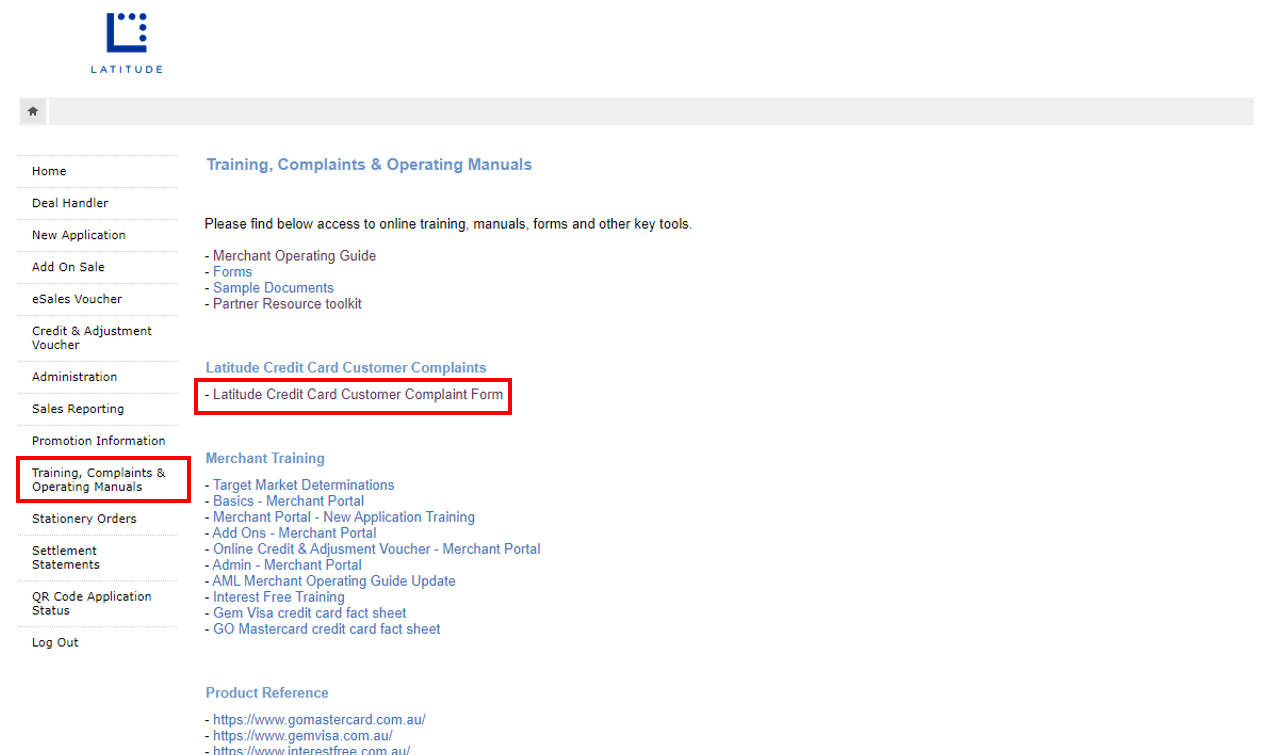Open Gem Visa credit card fact sheet
The width and height of the screenshot is (1261, 755).
pyautogui.click(x=309, y=613)
